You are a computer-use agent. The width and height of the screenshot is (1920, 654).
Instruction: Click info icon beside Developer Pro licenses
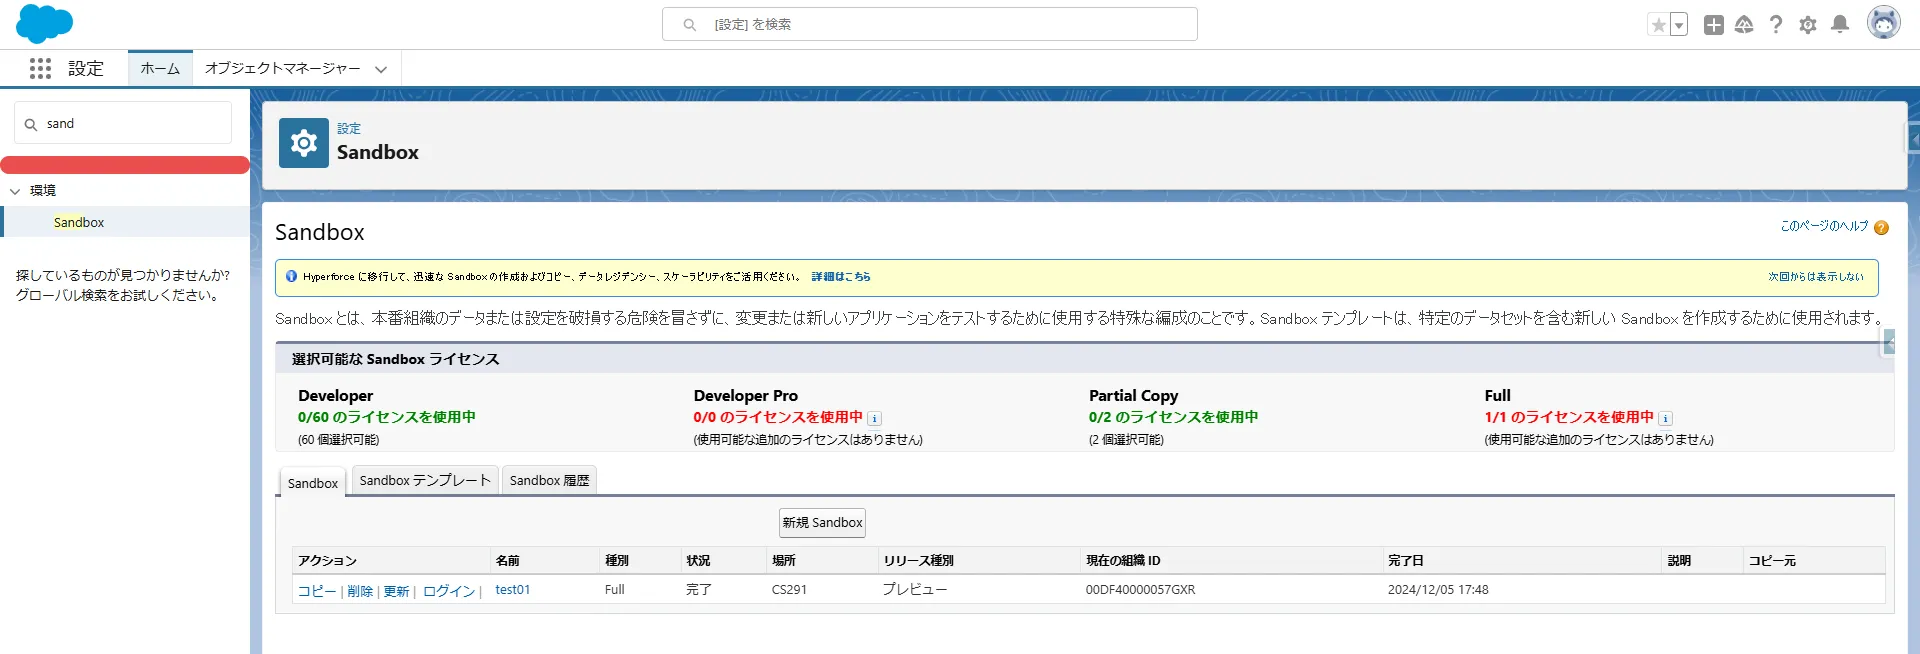tap(874, 419)
